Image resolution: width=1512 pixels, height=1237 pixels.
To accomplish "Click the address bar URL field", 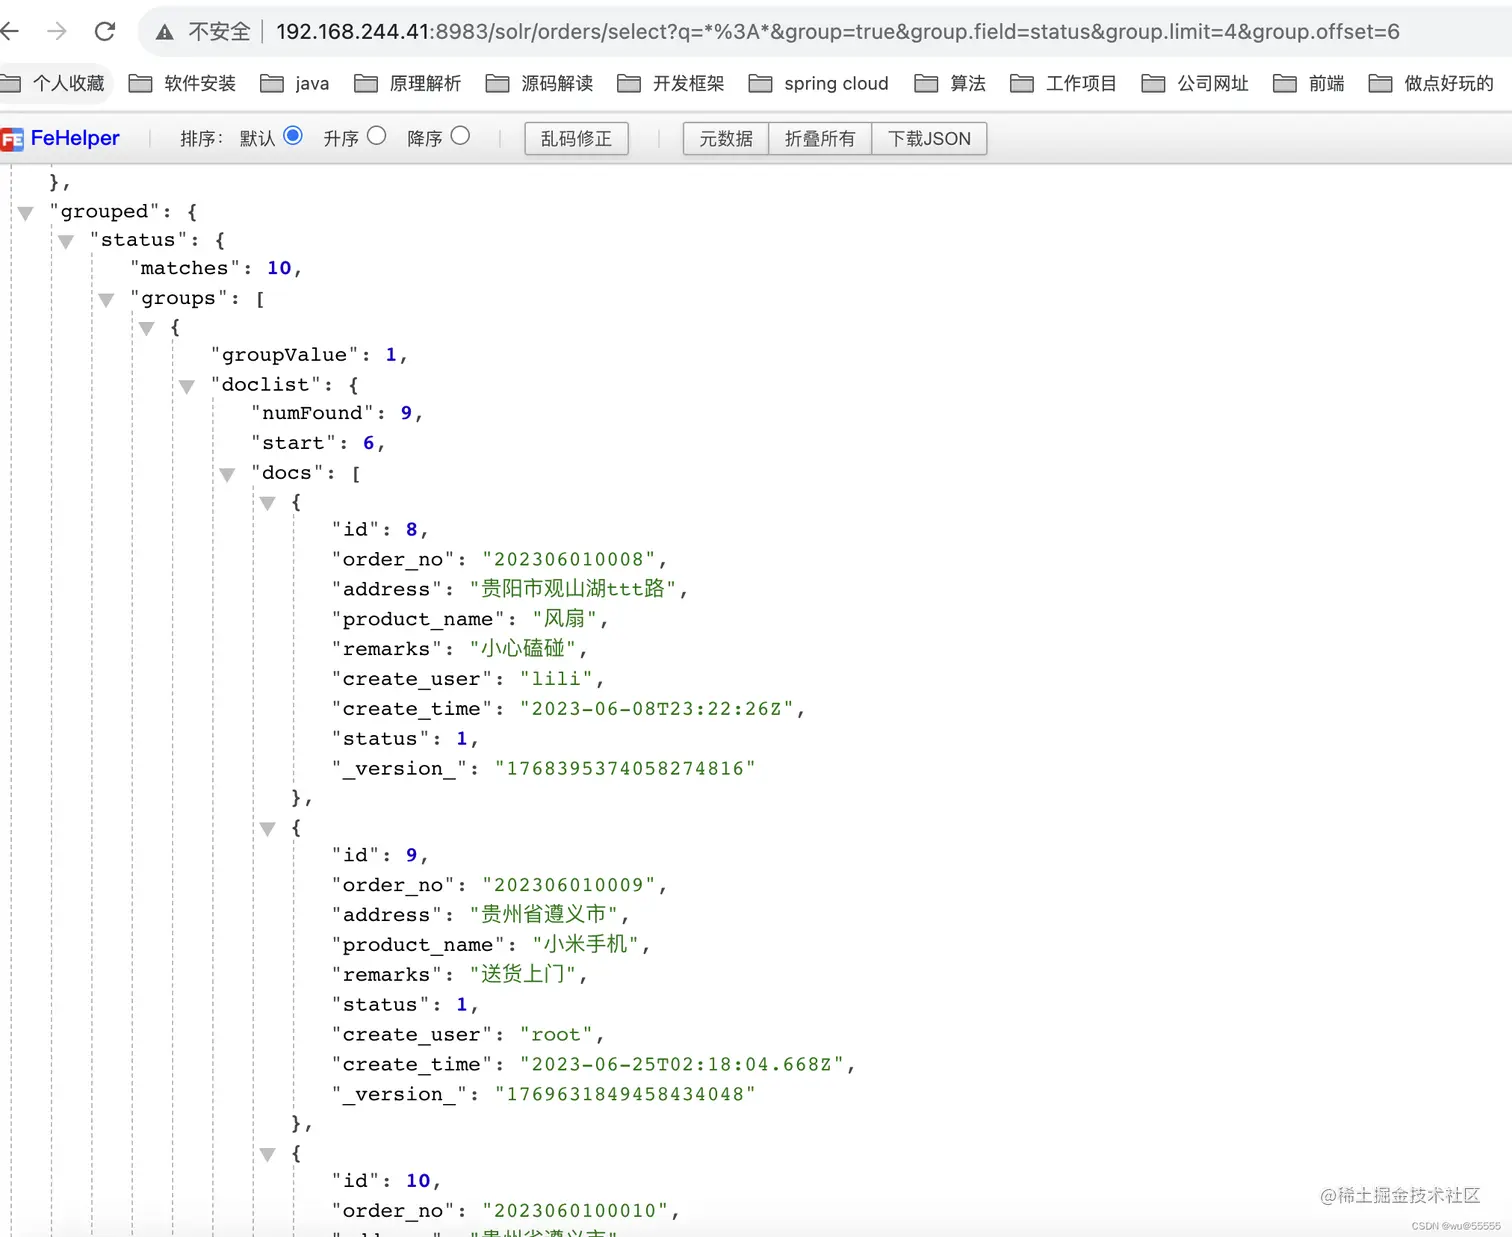I will coord(838,32).
